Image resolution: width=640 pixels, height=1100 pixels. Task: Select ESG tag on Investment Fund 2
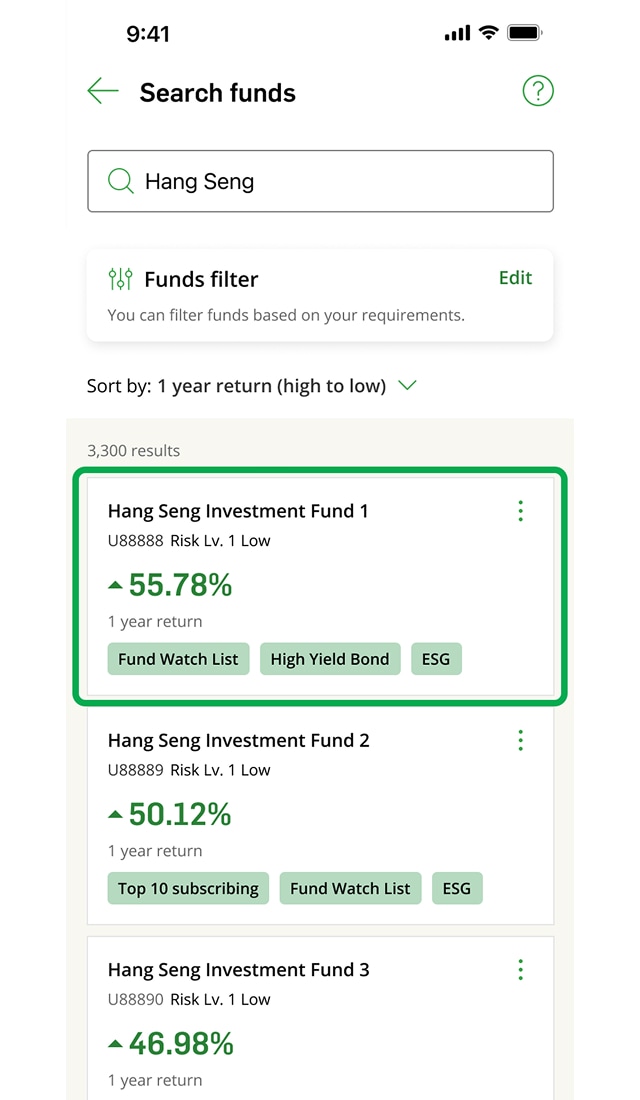coord(456,888)
